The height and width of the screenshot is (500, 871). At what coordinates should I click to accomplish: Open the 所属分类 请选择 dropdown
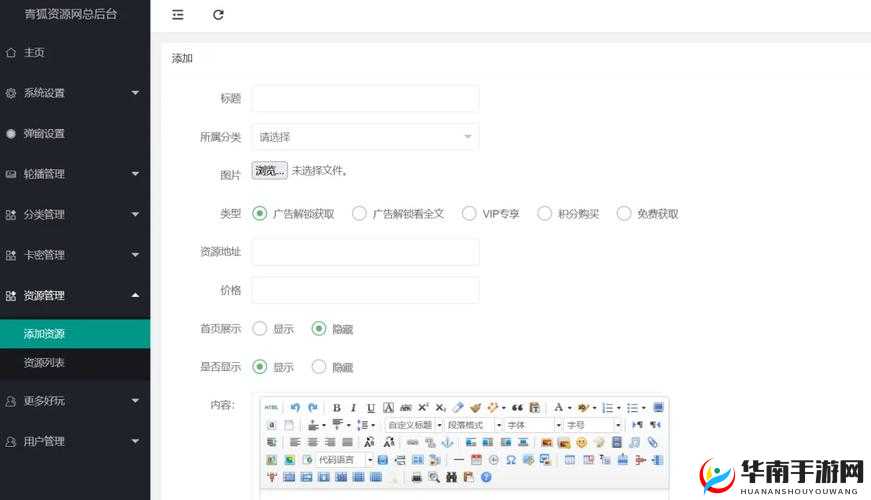pos(366,137)
